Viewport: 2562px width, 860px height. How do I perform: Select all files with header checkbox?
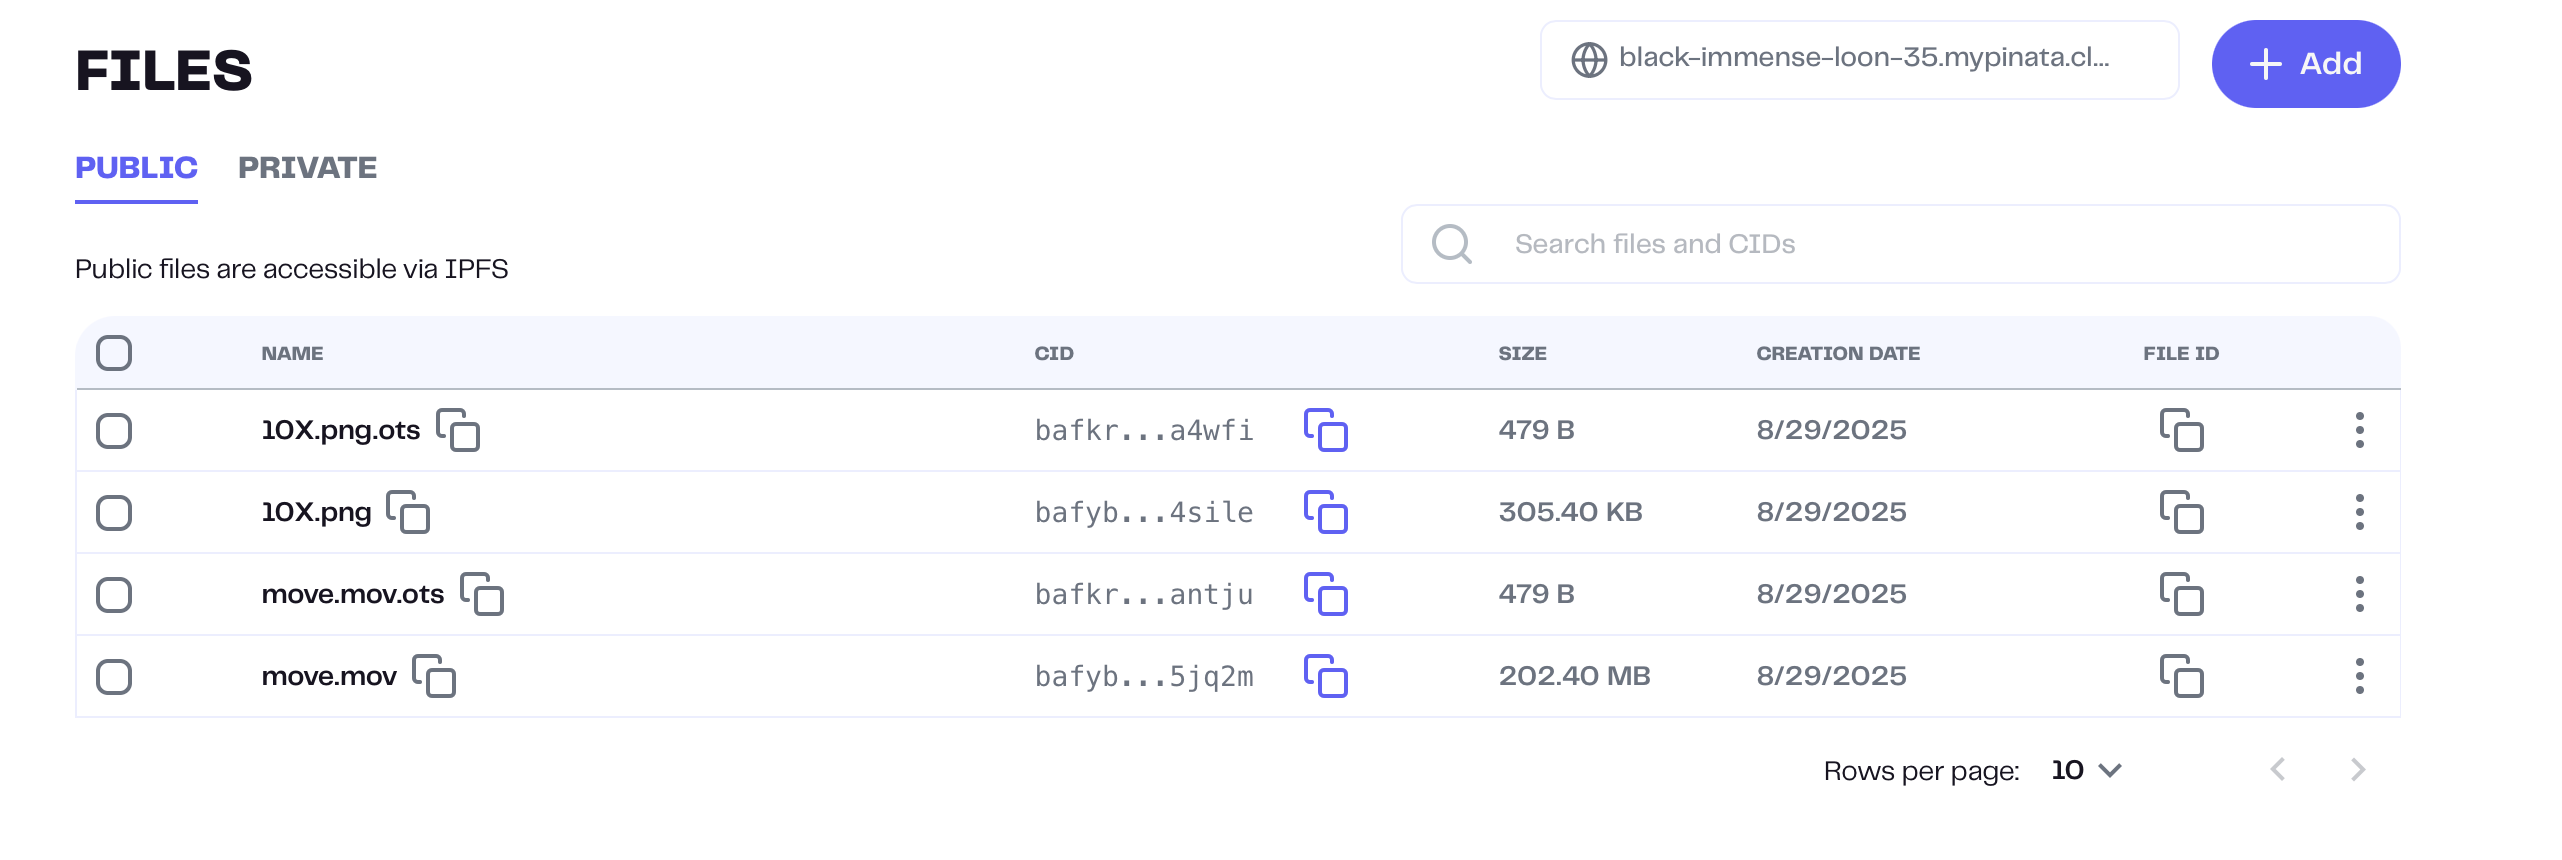point(114,353)
